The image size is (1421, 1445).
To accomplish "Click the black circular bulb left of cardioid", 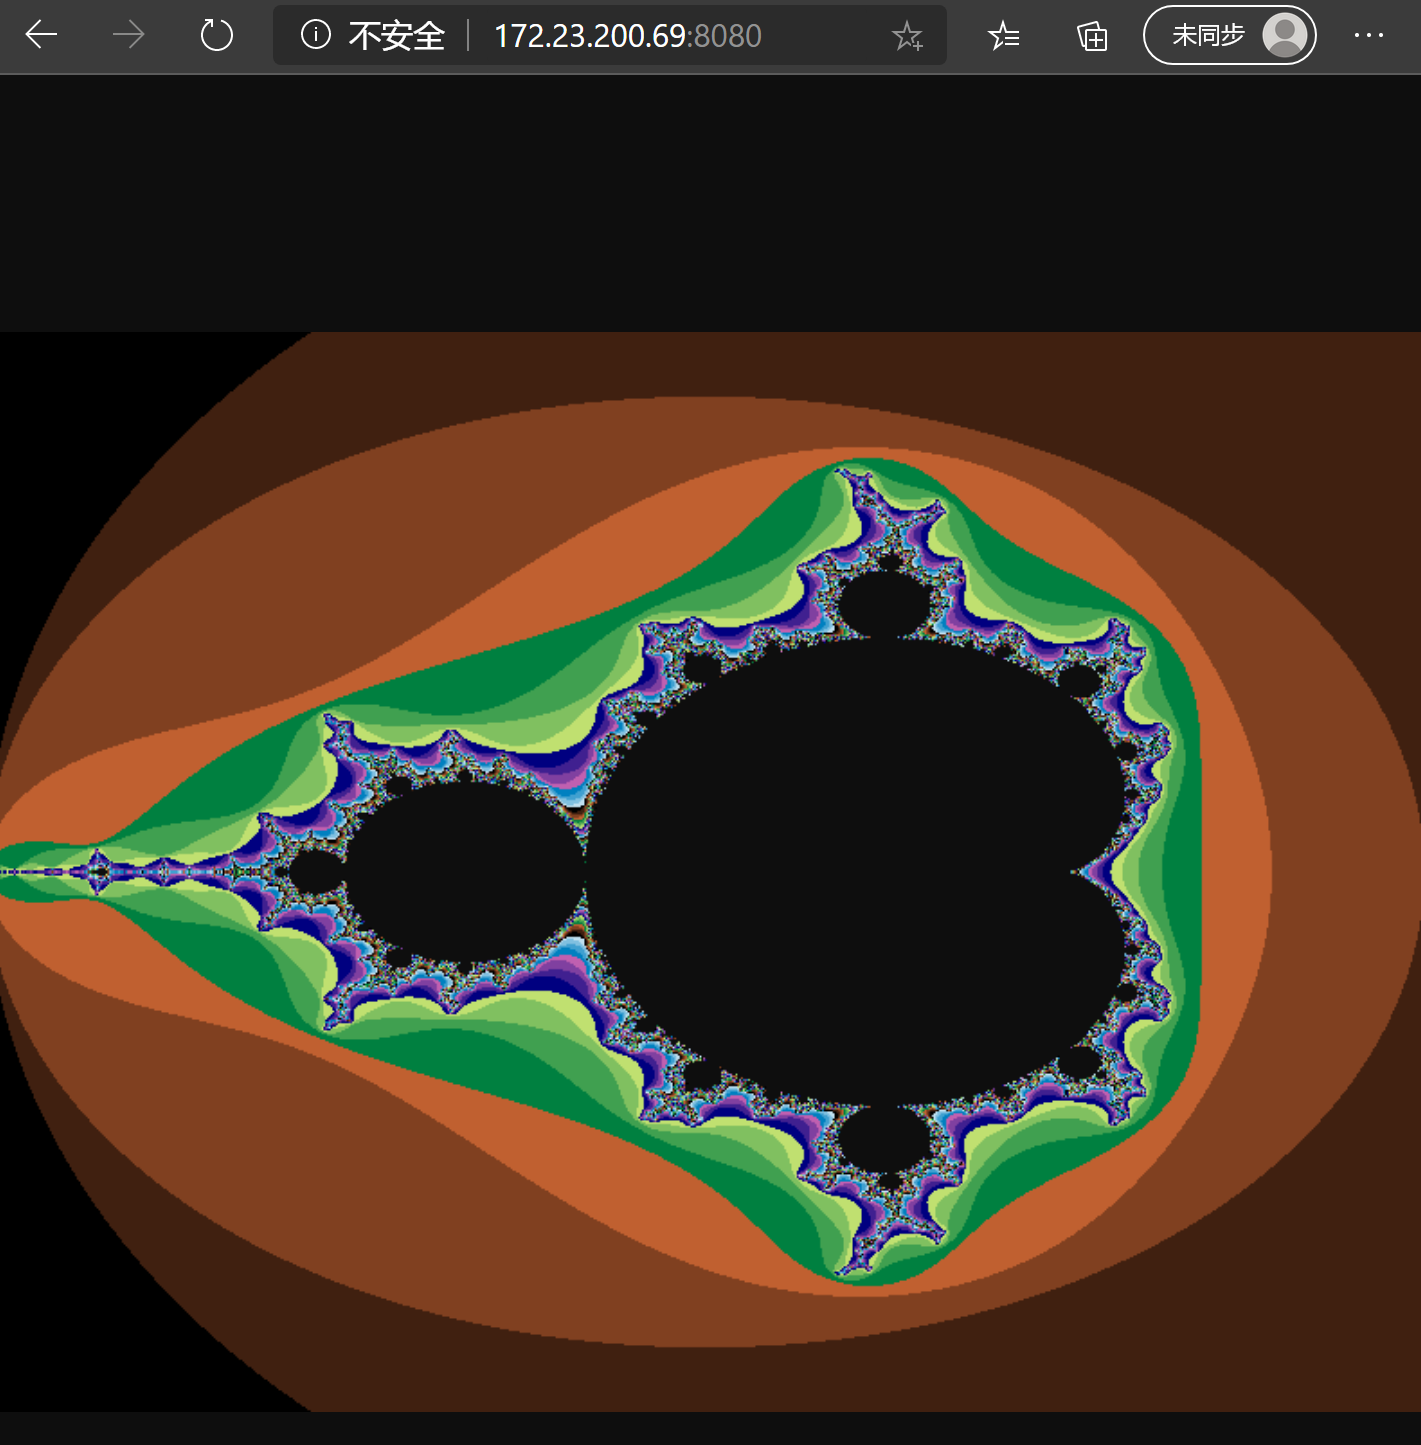I will click(x=465, y=870).
